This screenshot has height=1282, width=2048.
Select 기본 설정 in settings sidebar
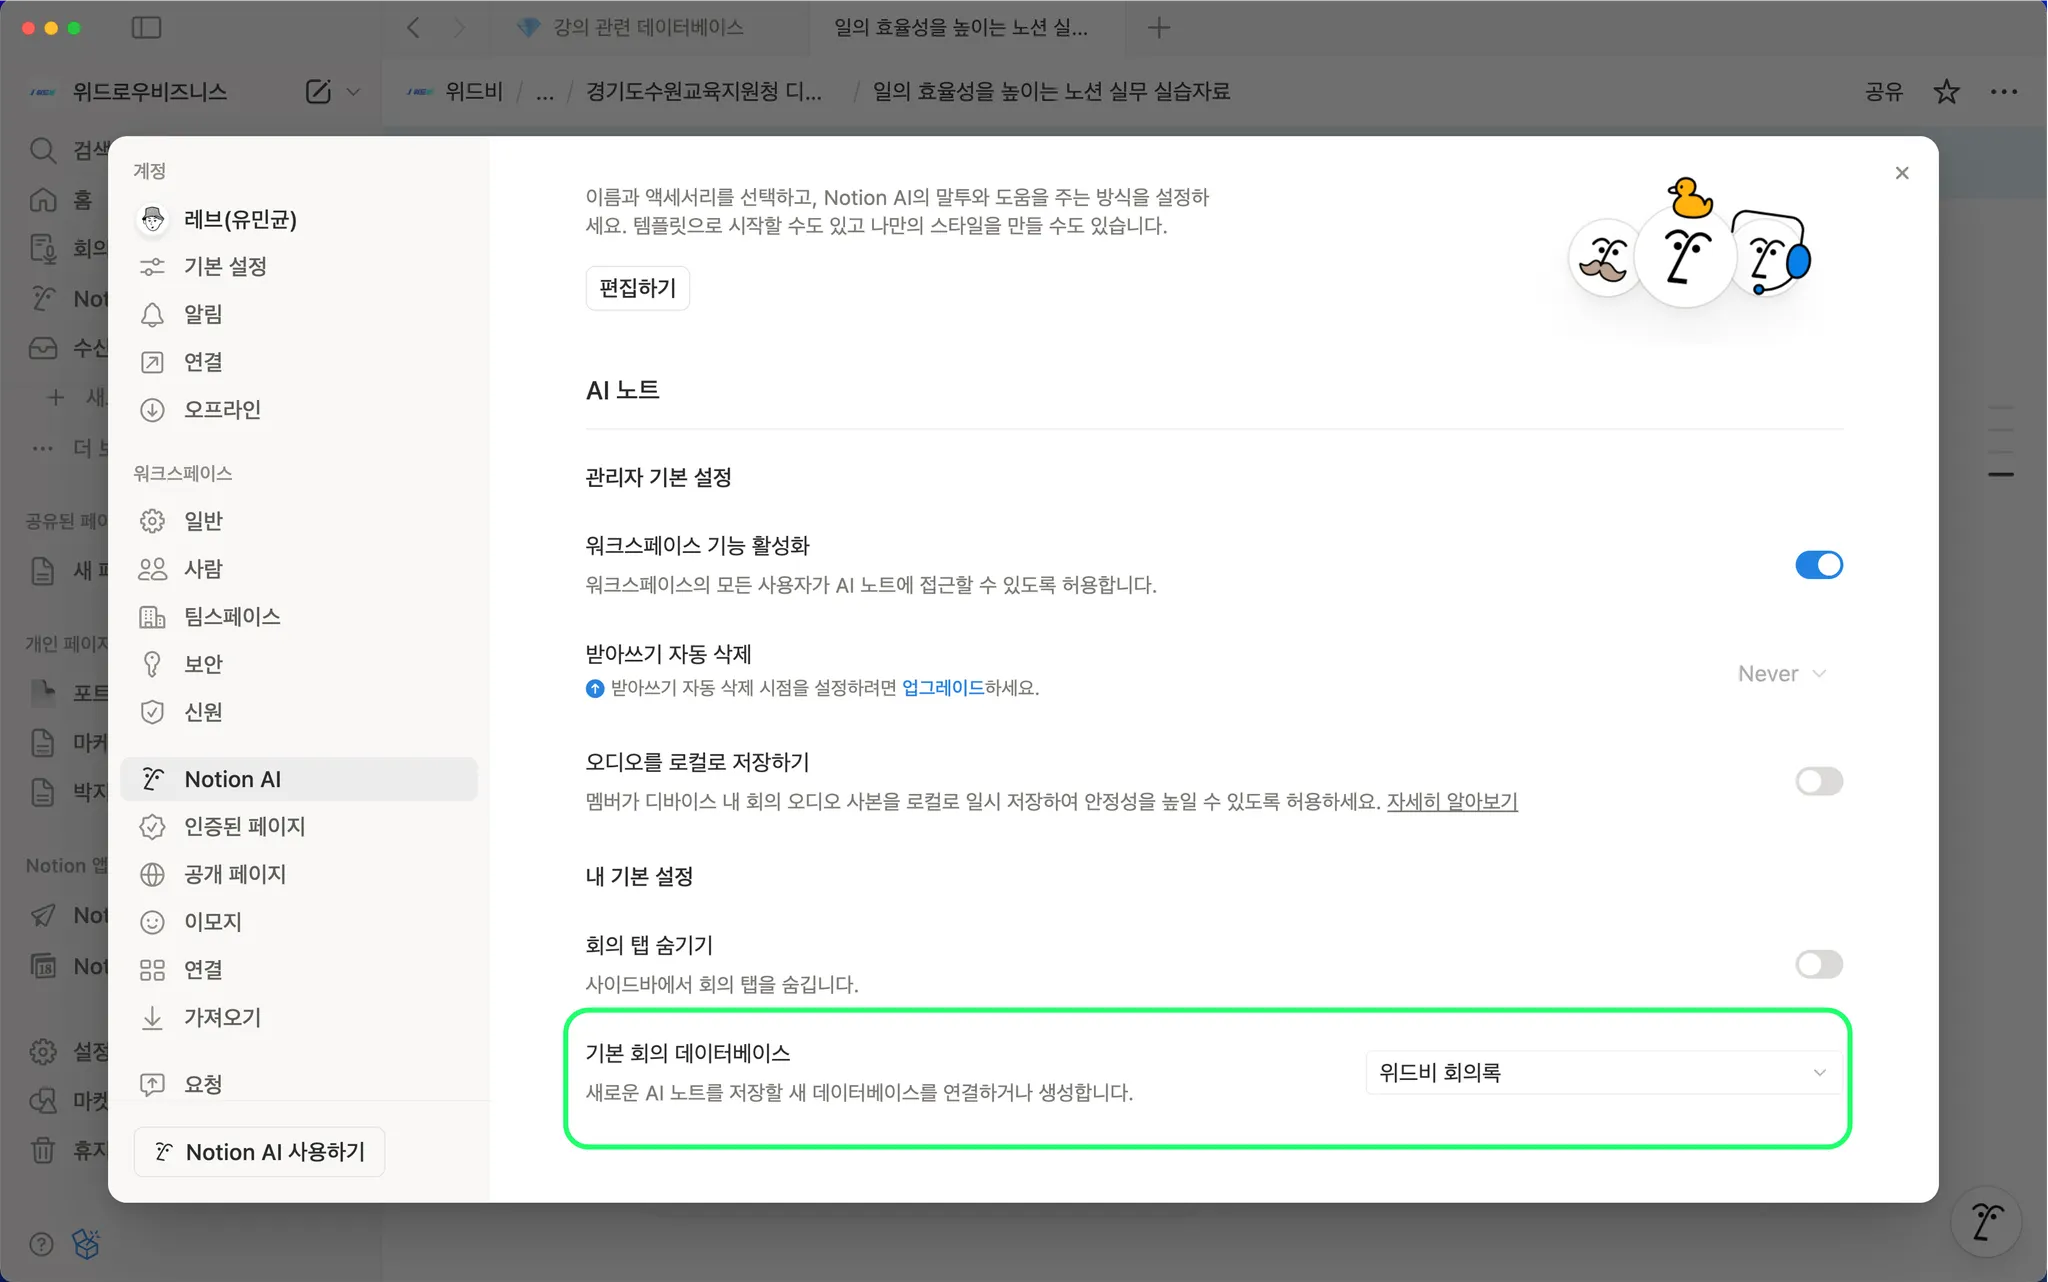225,267
